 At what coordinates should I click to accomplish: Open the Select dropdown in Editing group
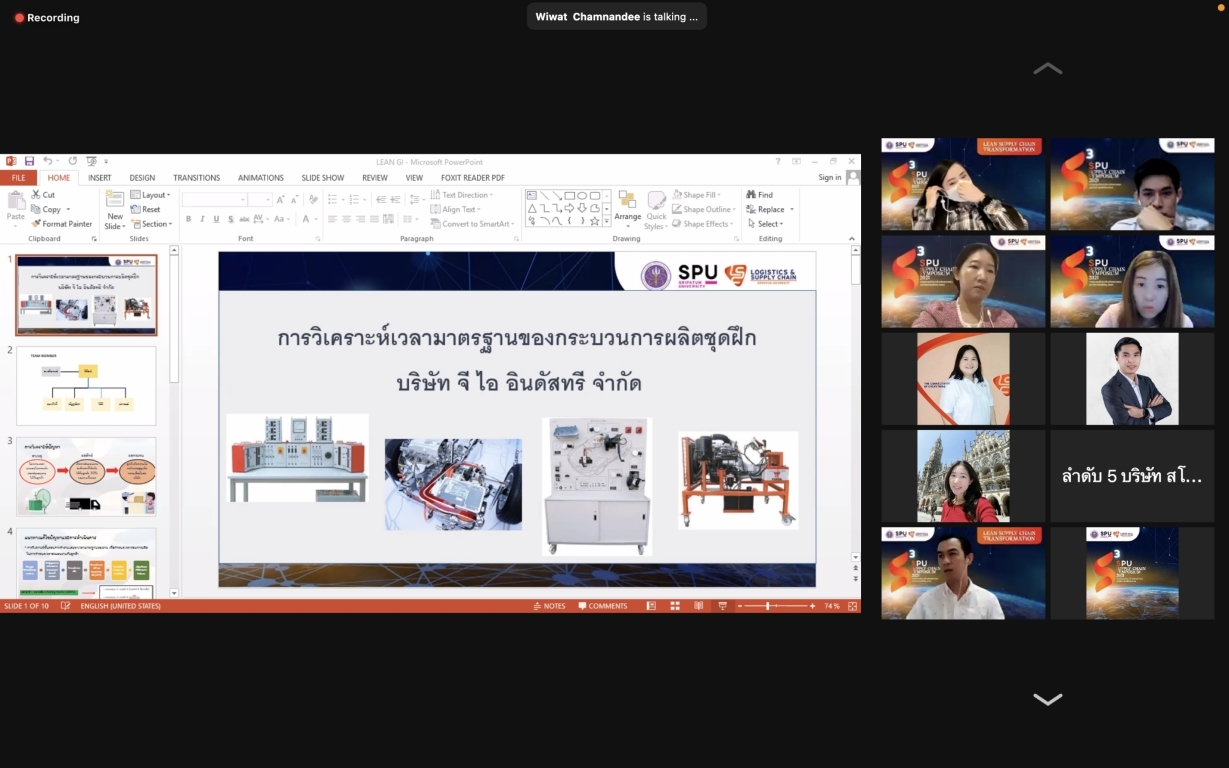[x=765, y=224]
